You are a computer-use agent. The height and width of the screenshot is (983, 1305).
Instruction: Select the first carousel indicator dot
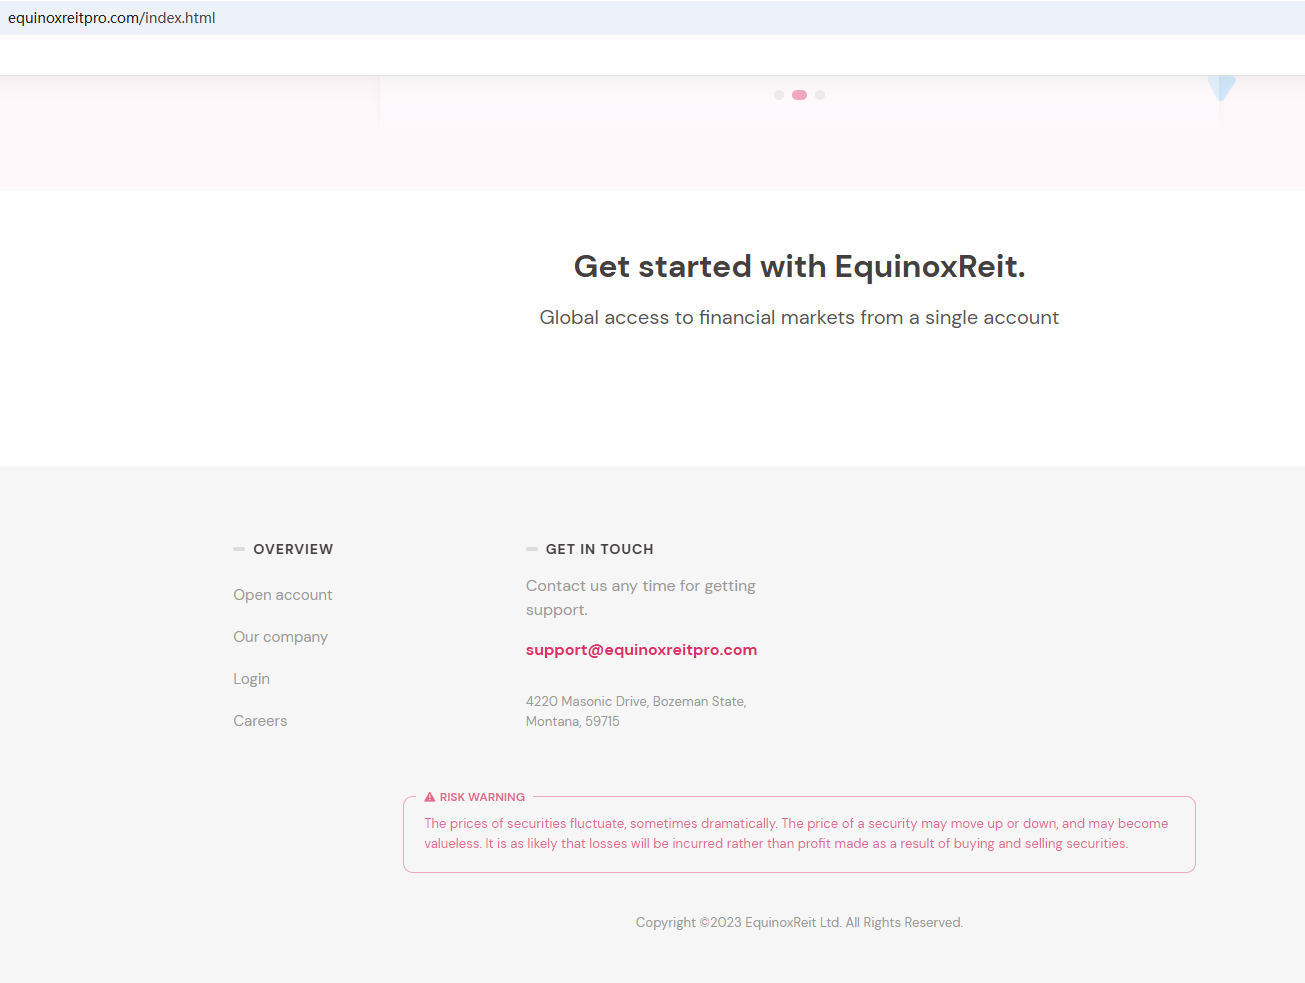tap(779, 95)
